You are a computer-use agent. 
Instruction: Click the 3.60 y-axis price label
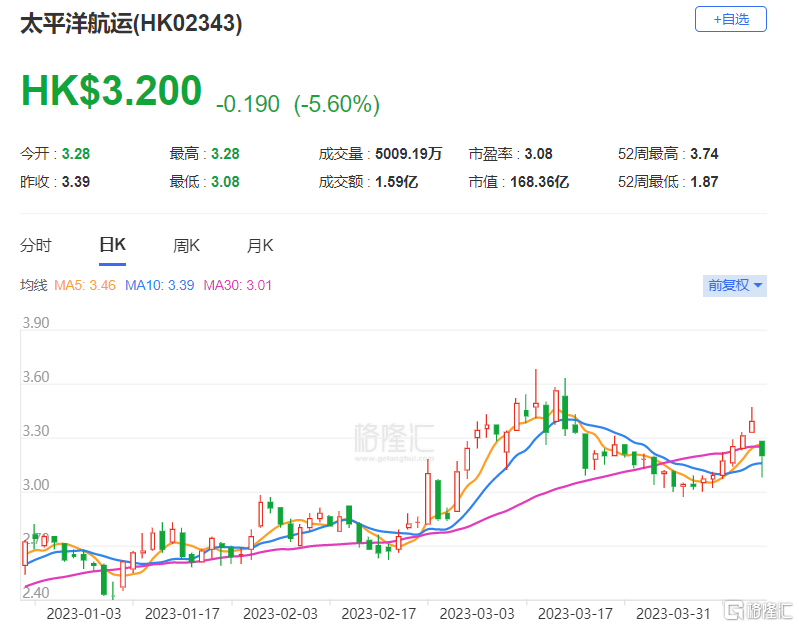pyautogui.click(x=36, y=377)
